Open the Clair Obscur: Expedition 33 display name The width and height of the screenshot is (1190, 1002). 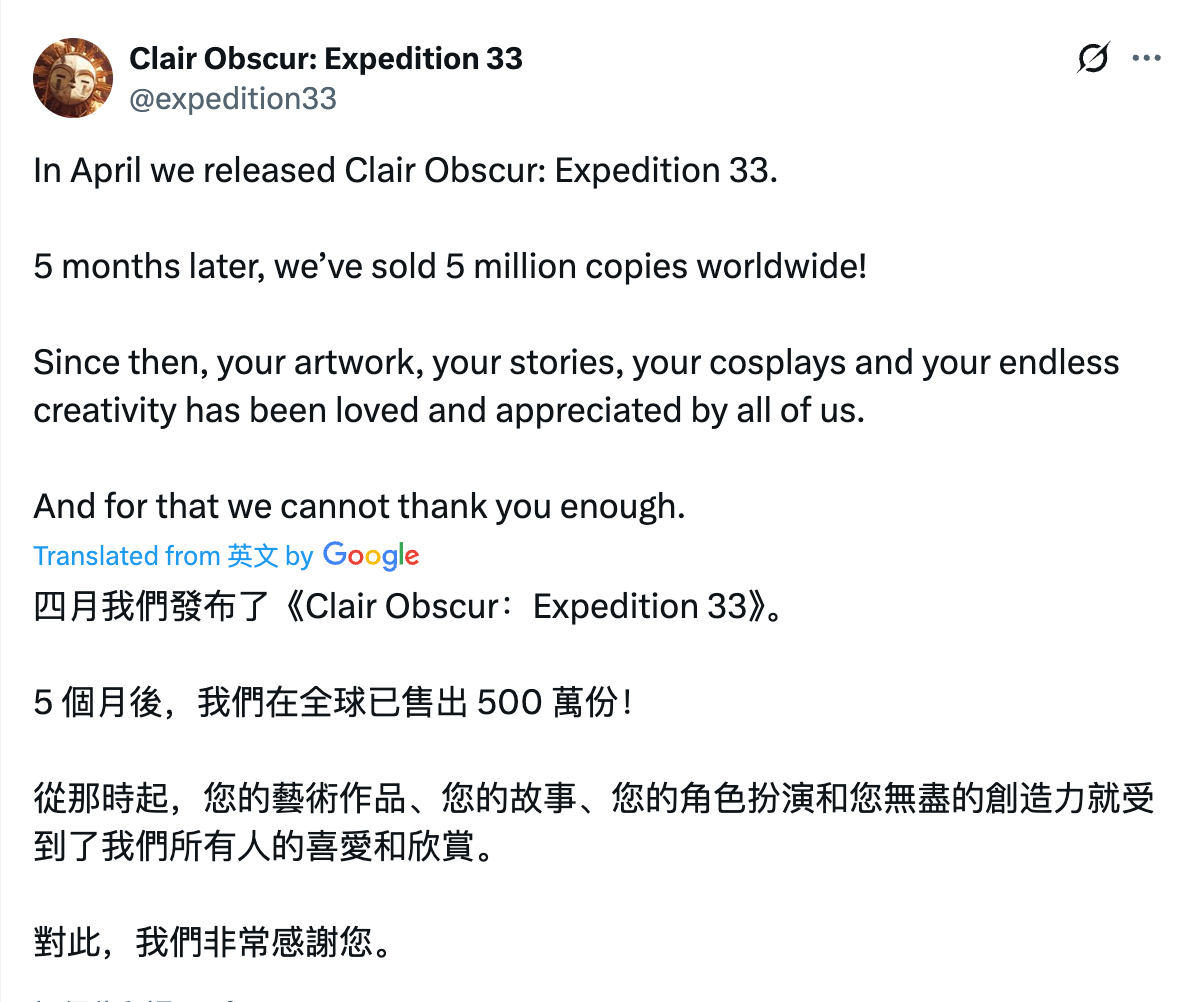(x=326, y=59)
